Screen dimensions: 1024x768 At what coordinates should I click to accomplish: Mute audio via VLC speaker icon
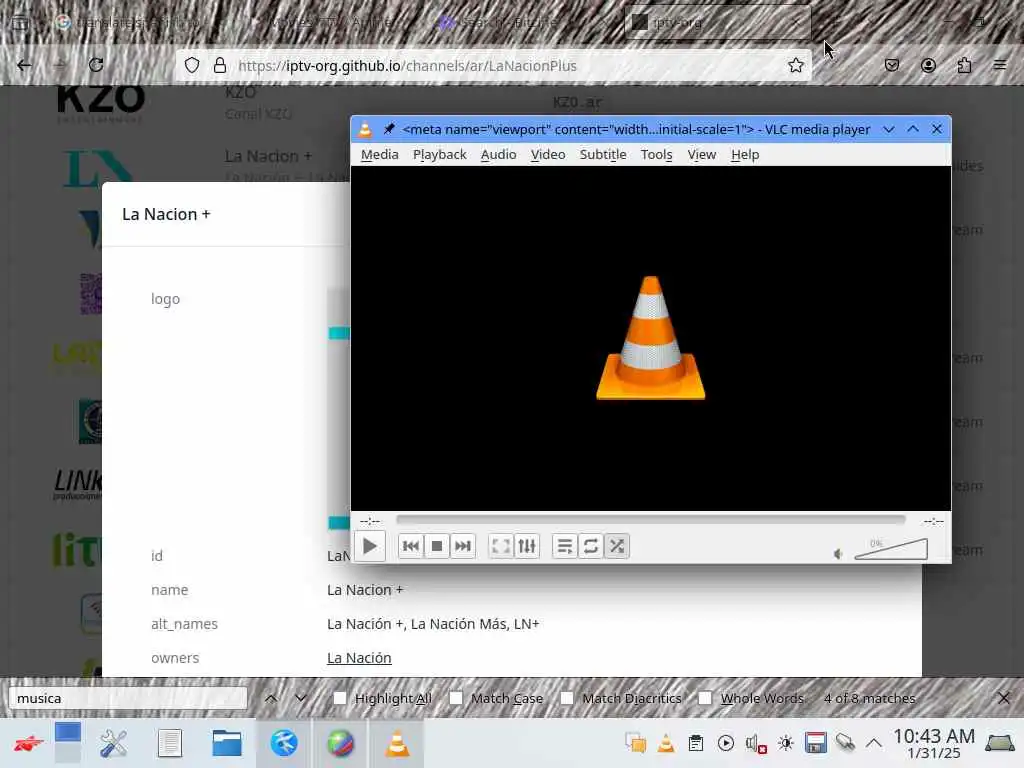[839, 554]
